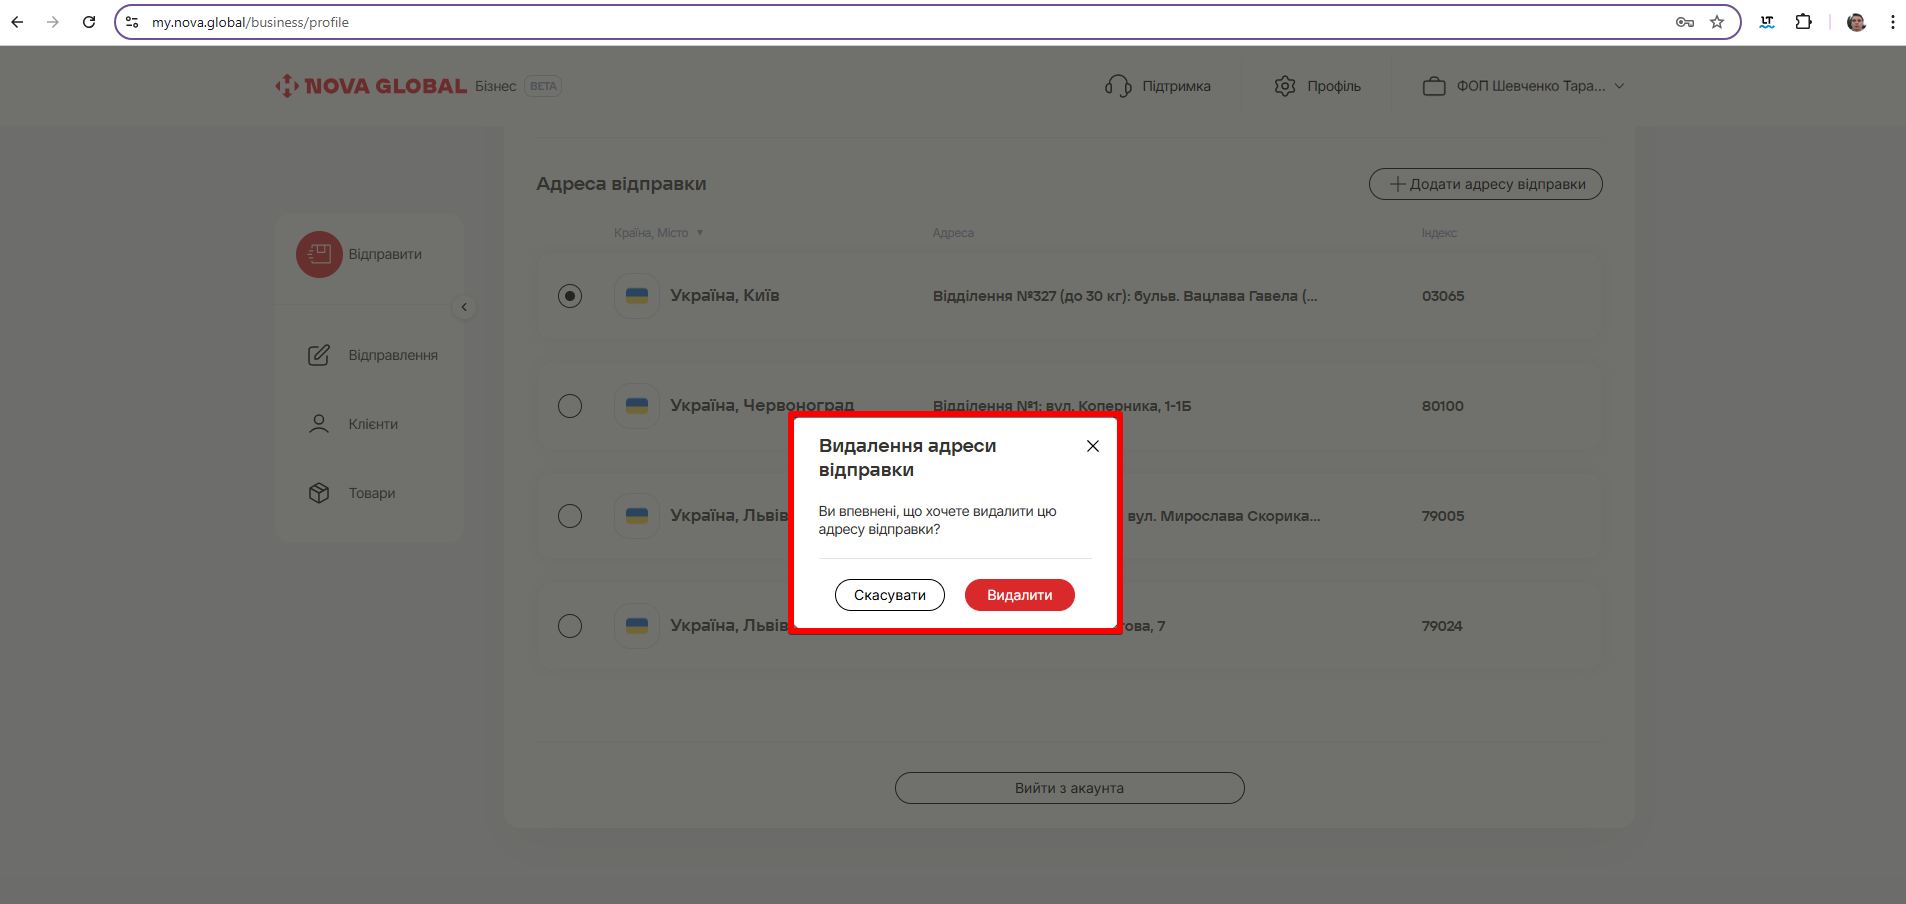Click the Nova Global logo
Image resolution: width=1906 pixels, height=904 pixels.
[x=371, y=86]
